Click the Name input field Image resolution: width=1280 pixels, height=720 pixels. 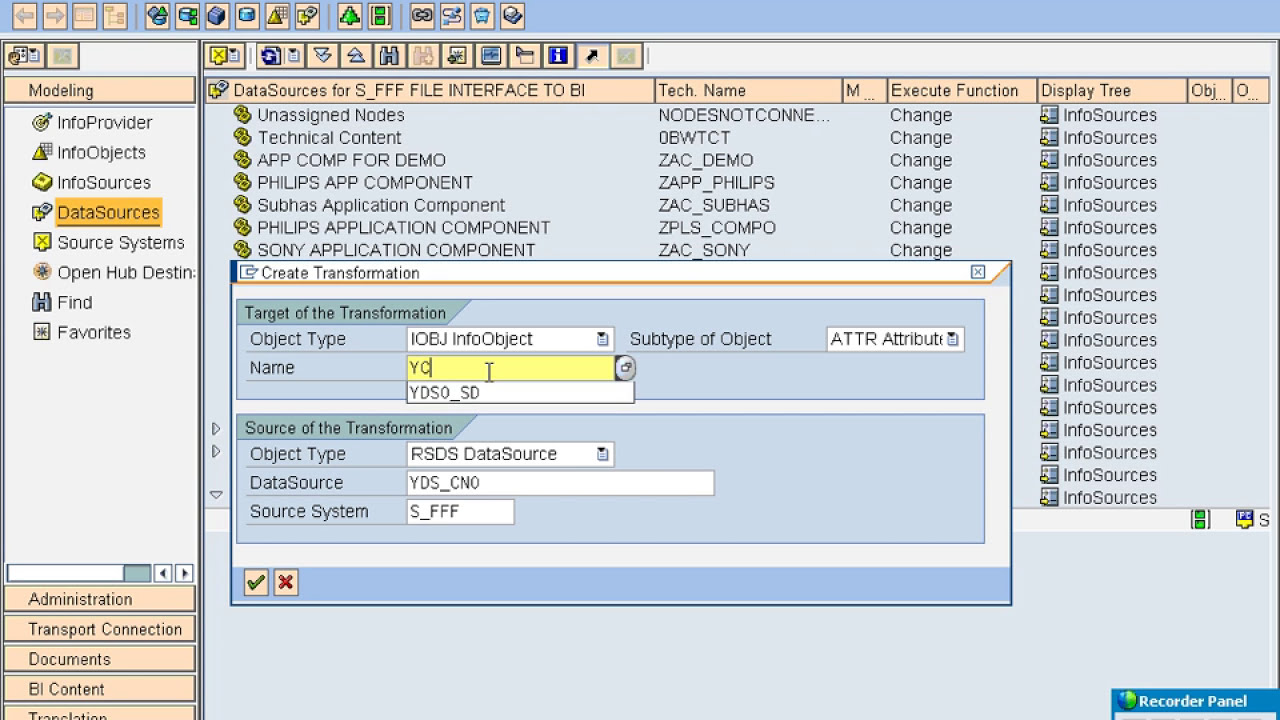point(510,368)
